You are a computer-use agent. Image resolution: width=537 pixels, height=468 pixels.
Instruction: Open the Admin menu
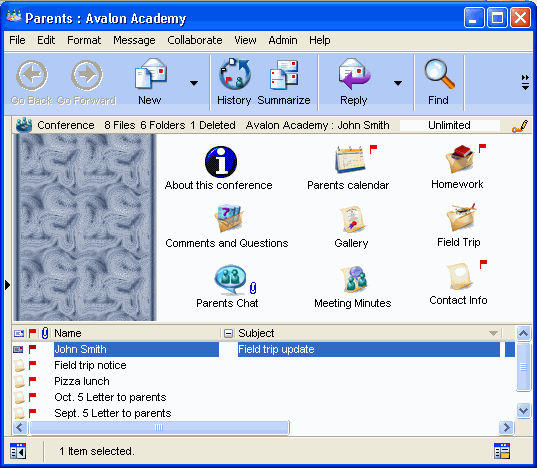pos(283,40)
